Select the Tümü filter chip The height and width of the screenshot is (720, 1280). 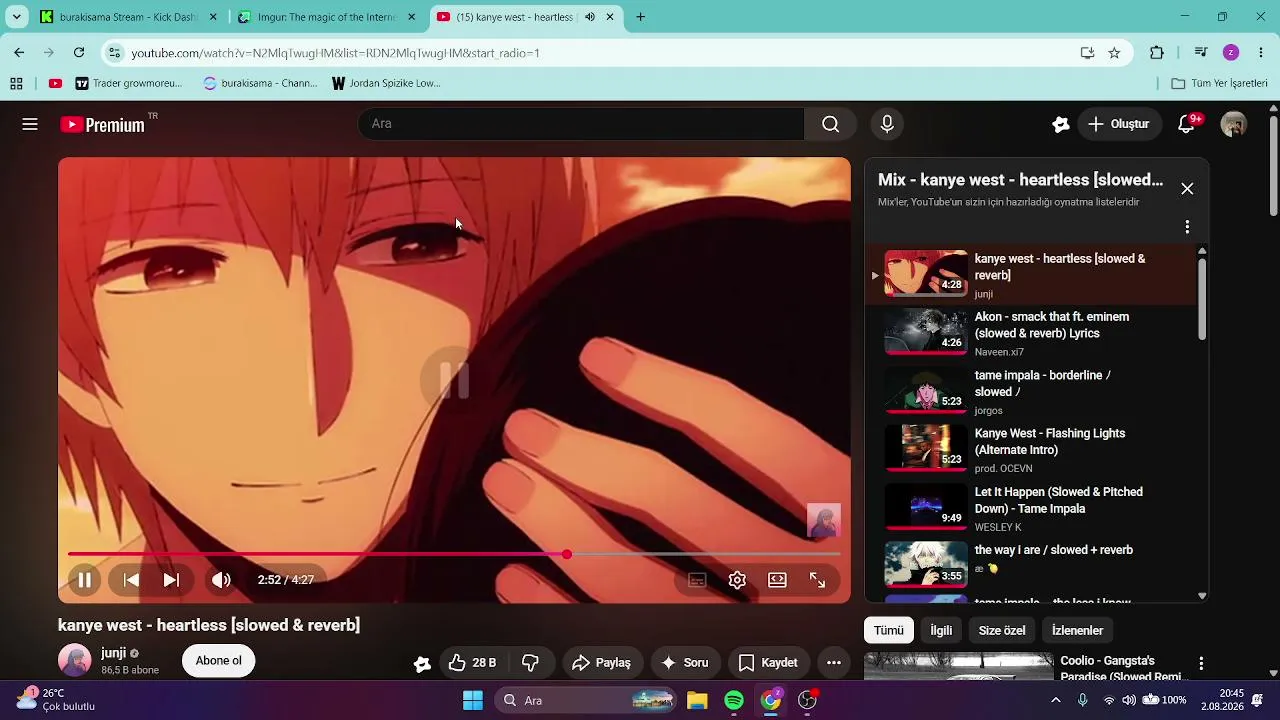889,631
